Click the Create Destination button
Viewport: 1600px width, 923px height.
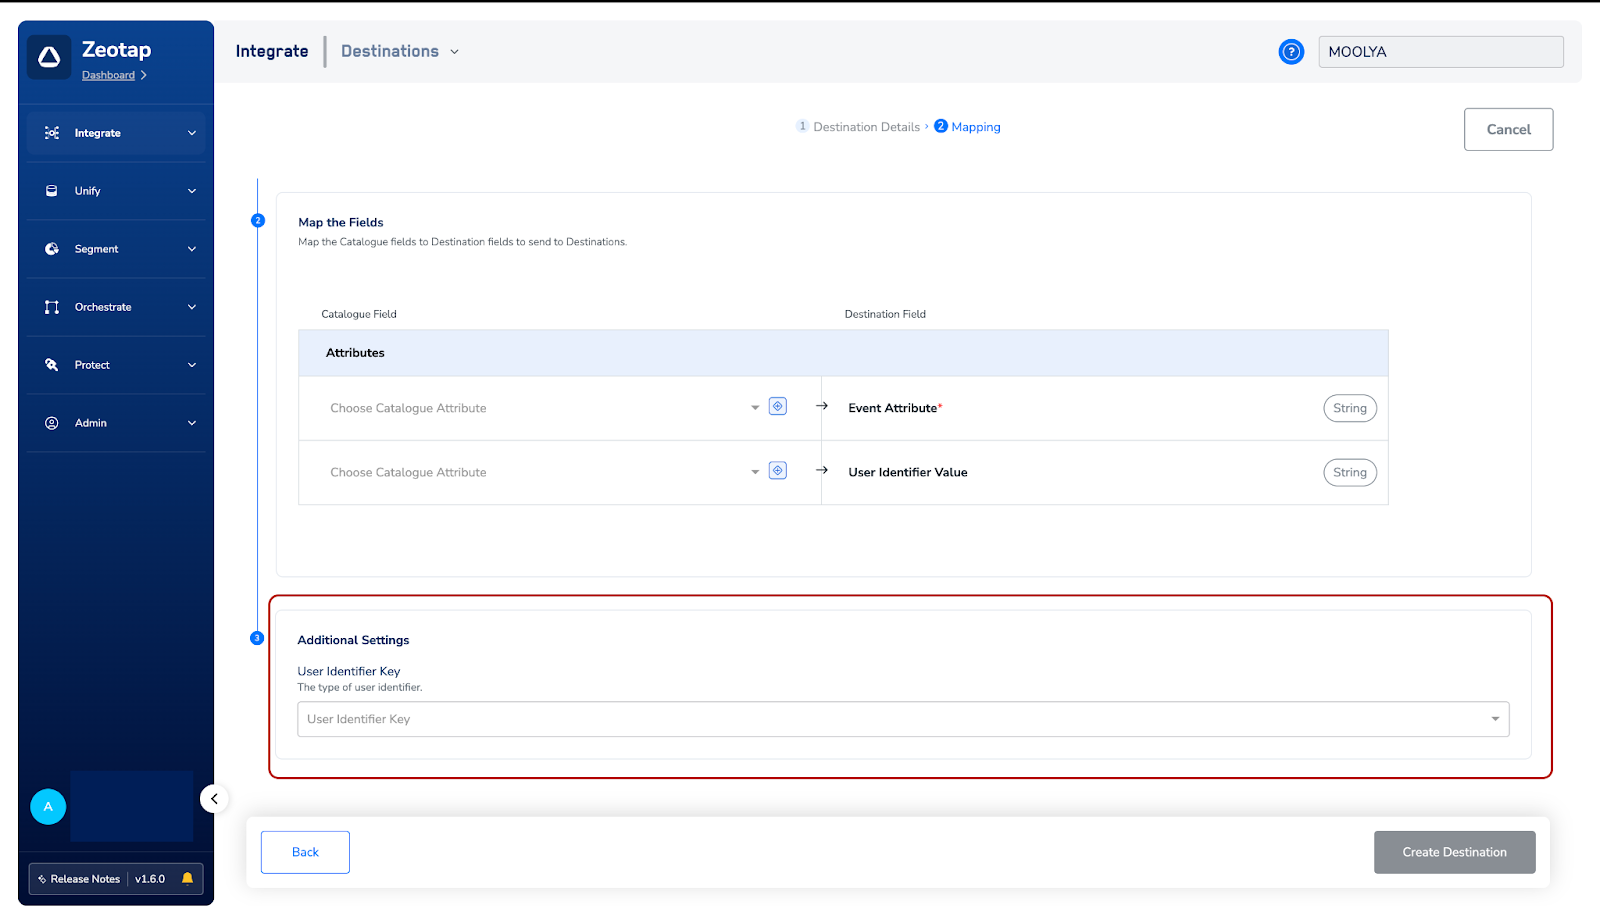pyautogui.click(x=1454, y=852)
